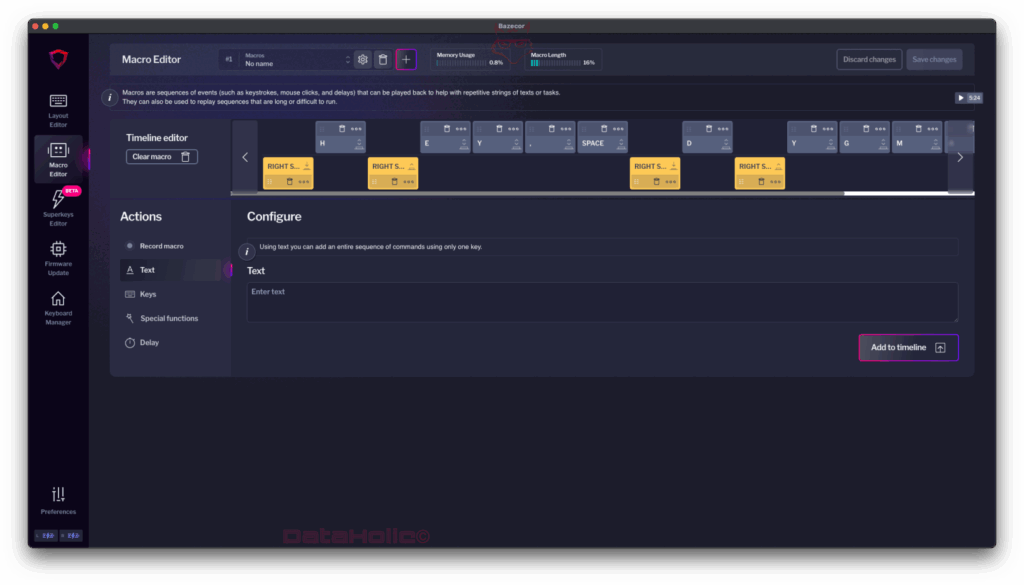Screen dimensions: 1024x585
Task: Delete the H key step in timeline
Action: click(341, 129)
